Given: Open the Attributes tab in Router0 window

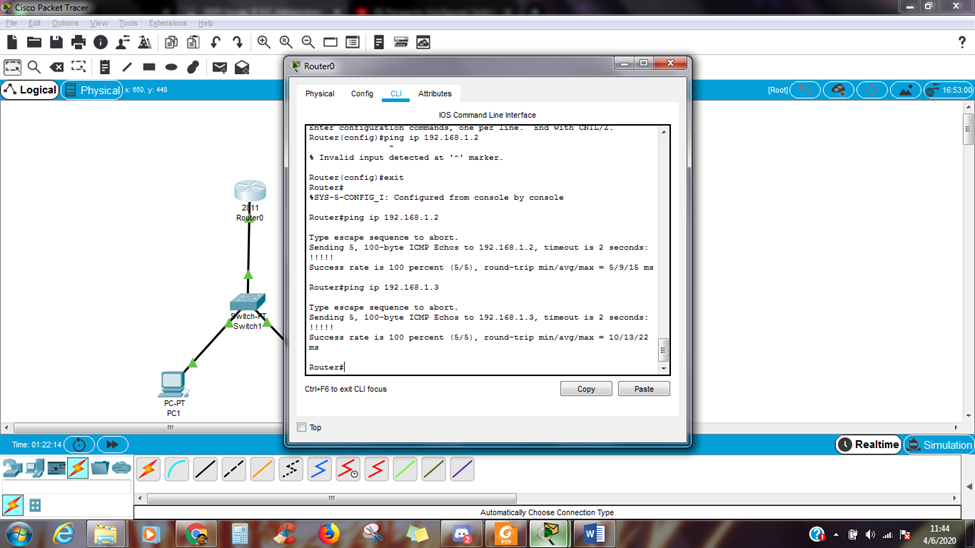Looking at the screenshot, I should 435,93.
